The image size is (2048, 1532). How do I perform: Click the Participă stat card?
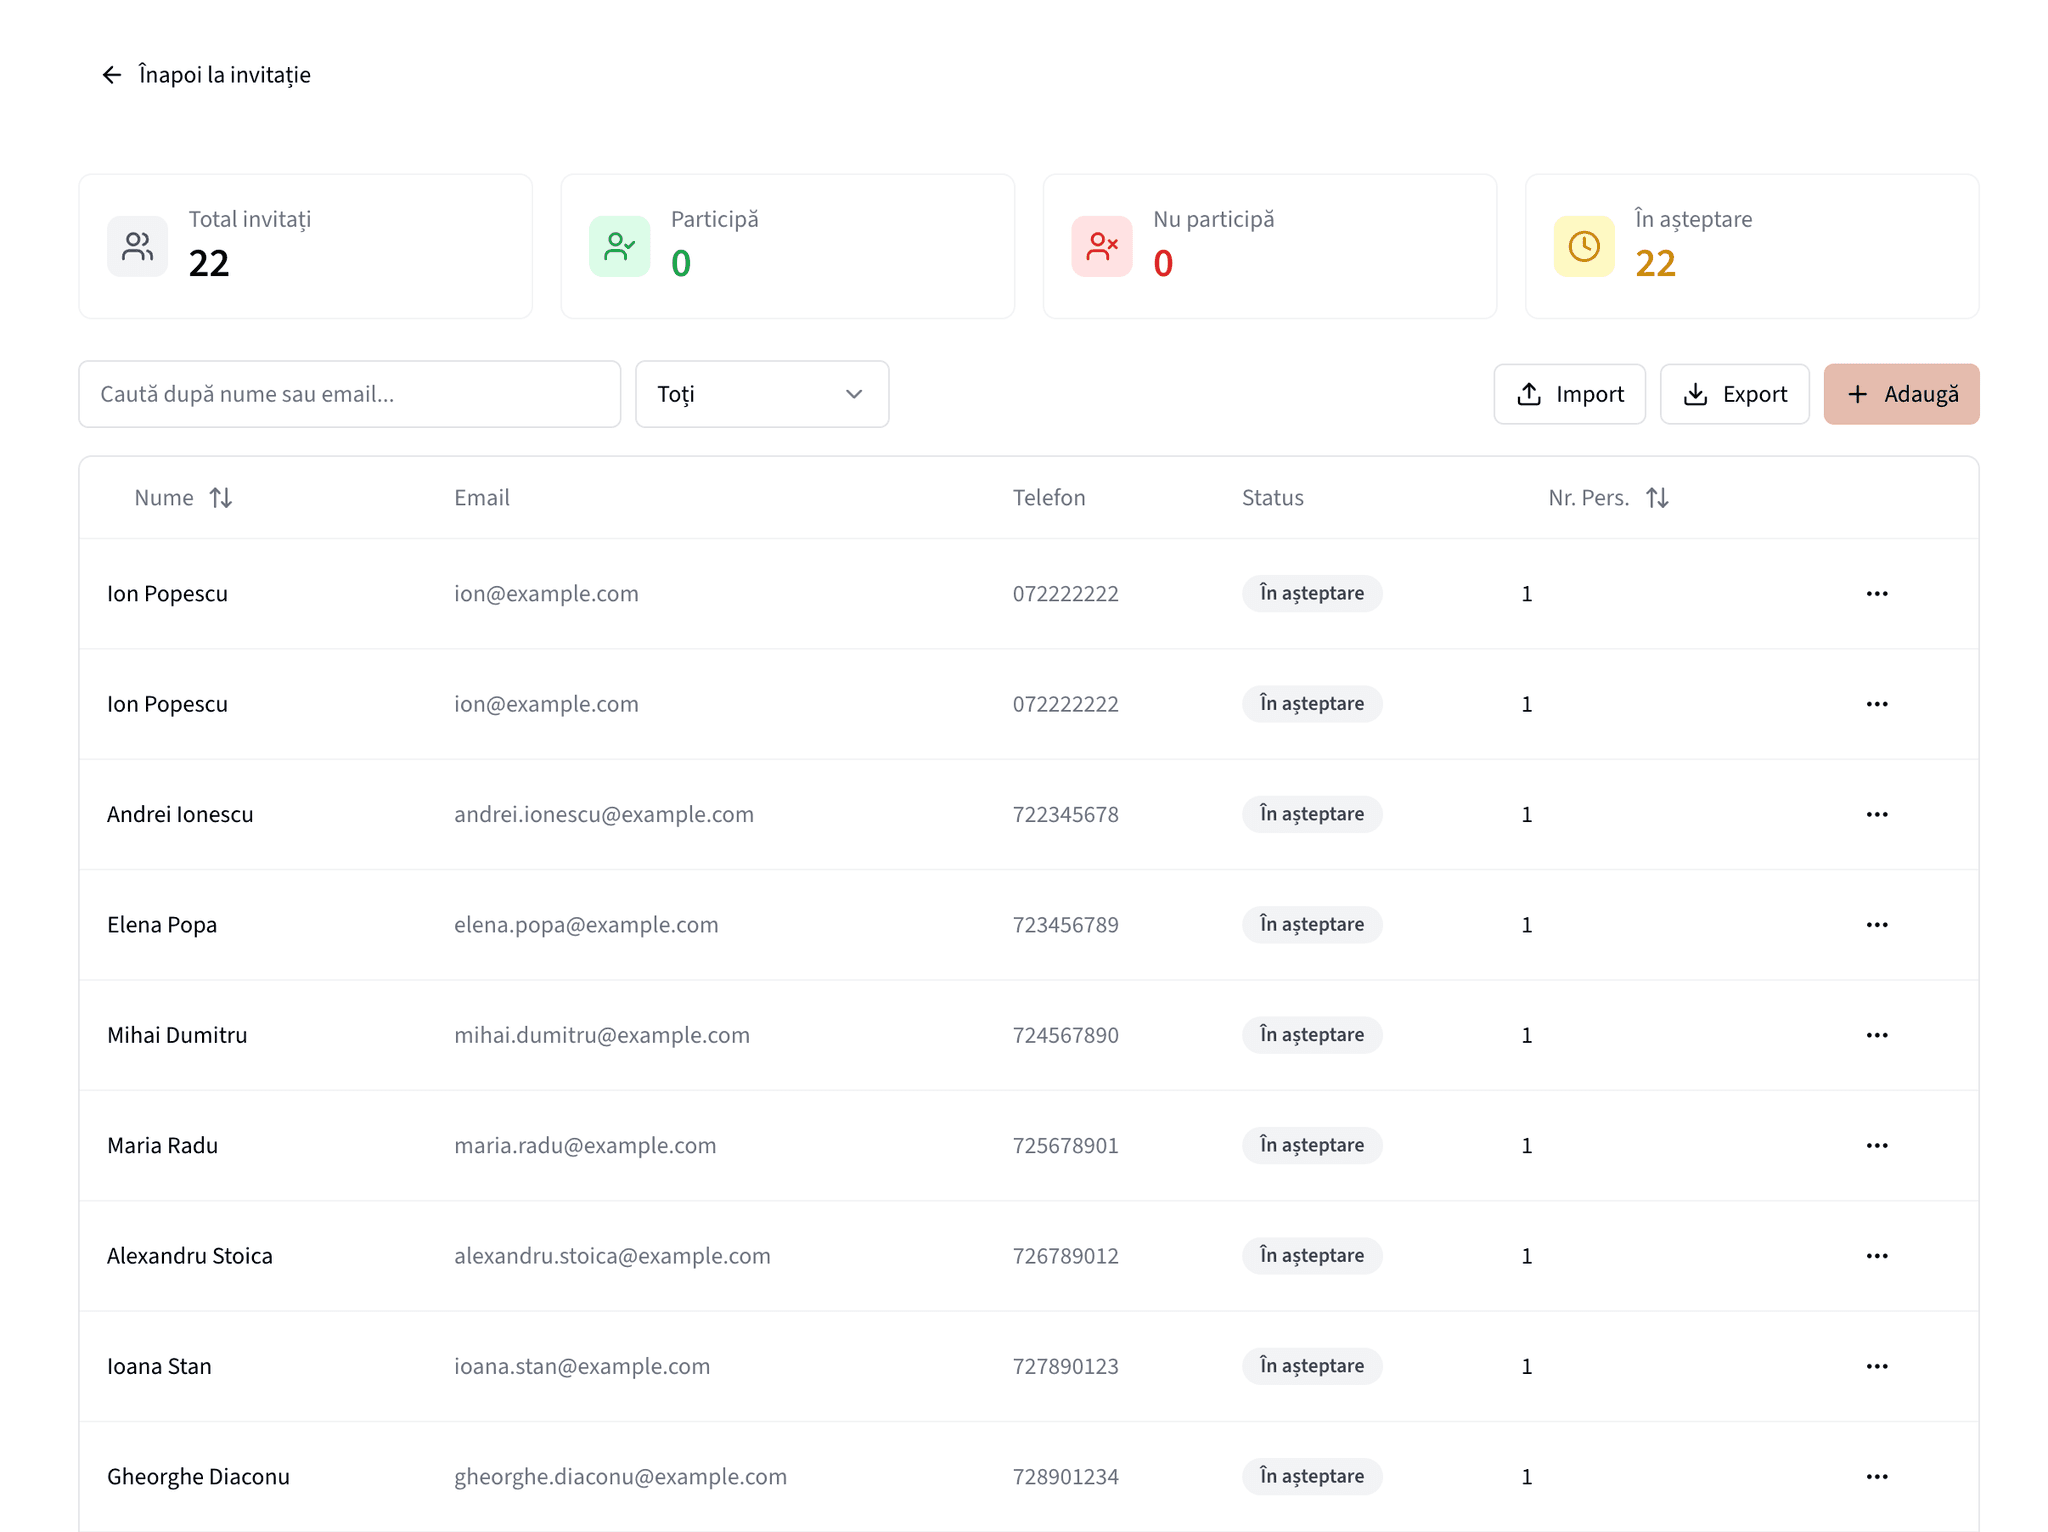click(x=787, y=246)
